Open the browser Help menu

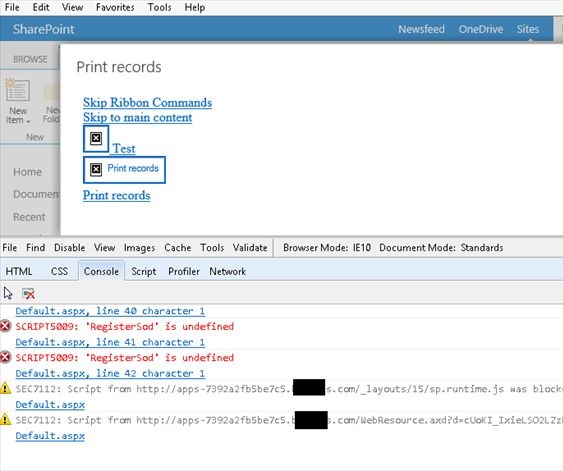[195, 7]
